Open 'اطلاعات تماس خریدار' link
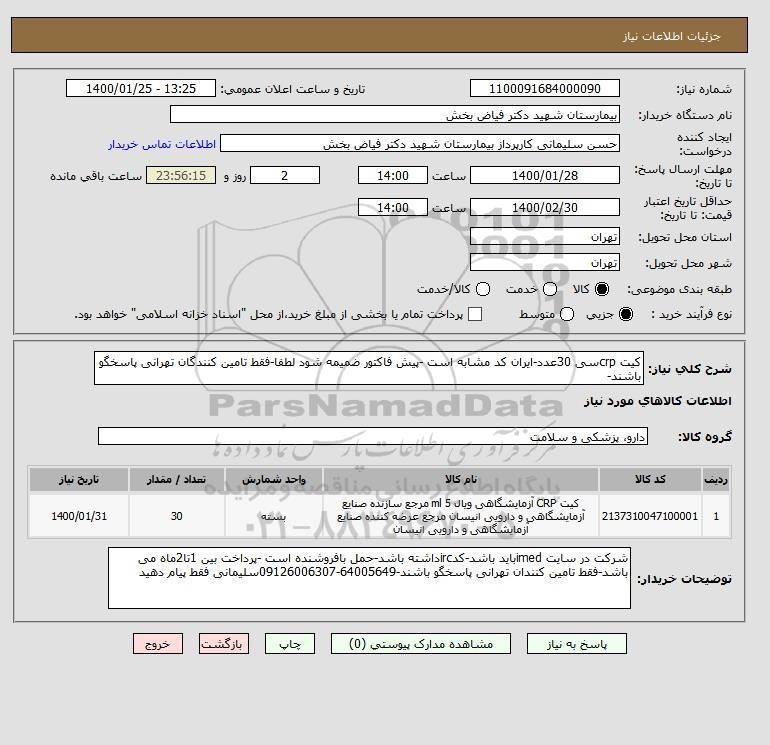This screenshot has height=745, width=770. click(162, 144)
